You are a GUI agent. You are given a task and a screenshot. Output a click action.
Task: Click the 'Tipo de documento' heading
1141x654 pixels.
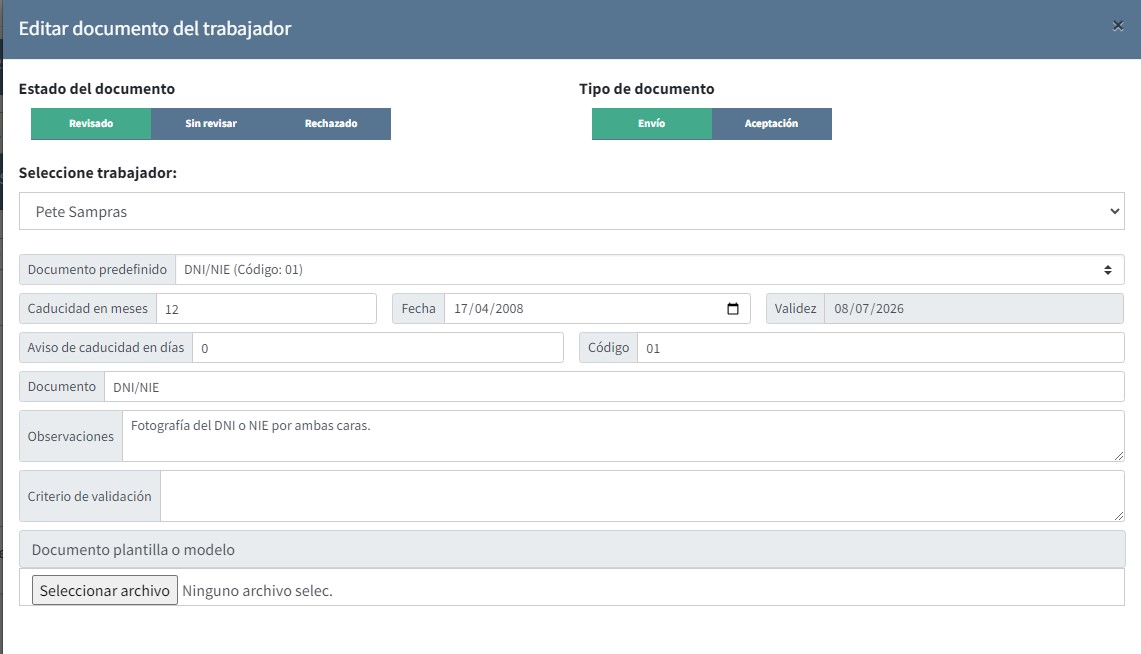pos(647,89)
